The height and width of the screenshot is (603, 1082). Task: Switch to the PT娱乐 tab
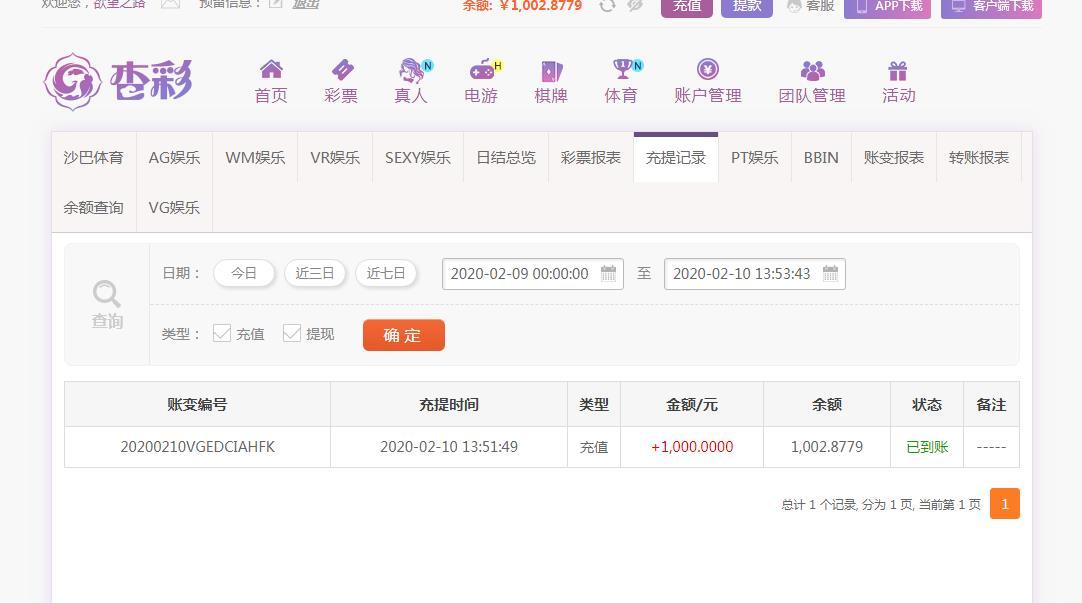pos(755,157)
